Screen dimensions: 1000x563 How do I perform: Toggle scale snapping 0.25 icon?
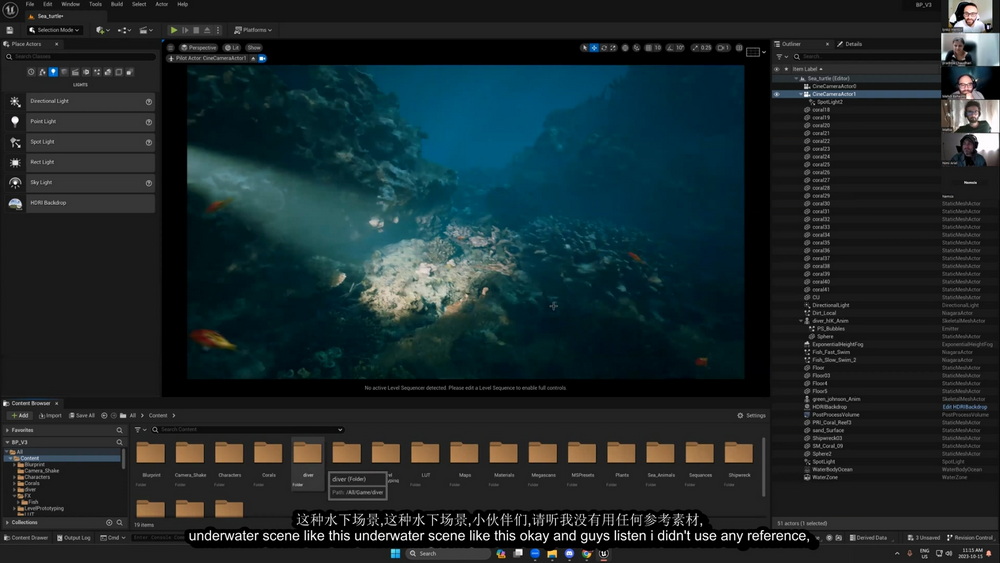696,48
